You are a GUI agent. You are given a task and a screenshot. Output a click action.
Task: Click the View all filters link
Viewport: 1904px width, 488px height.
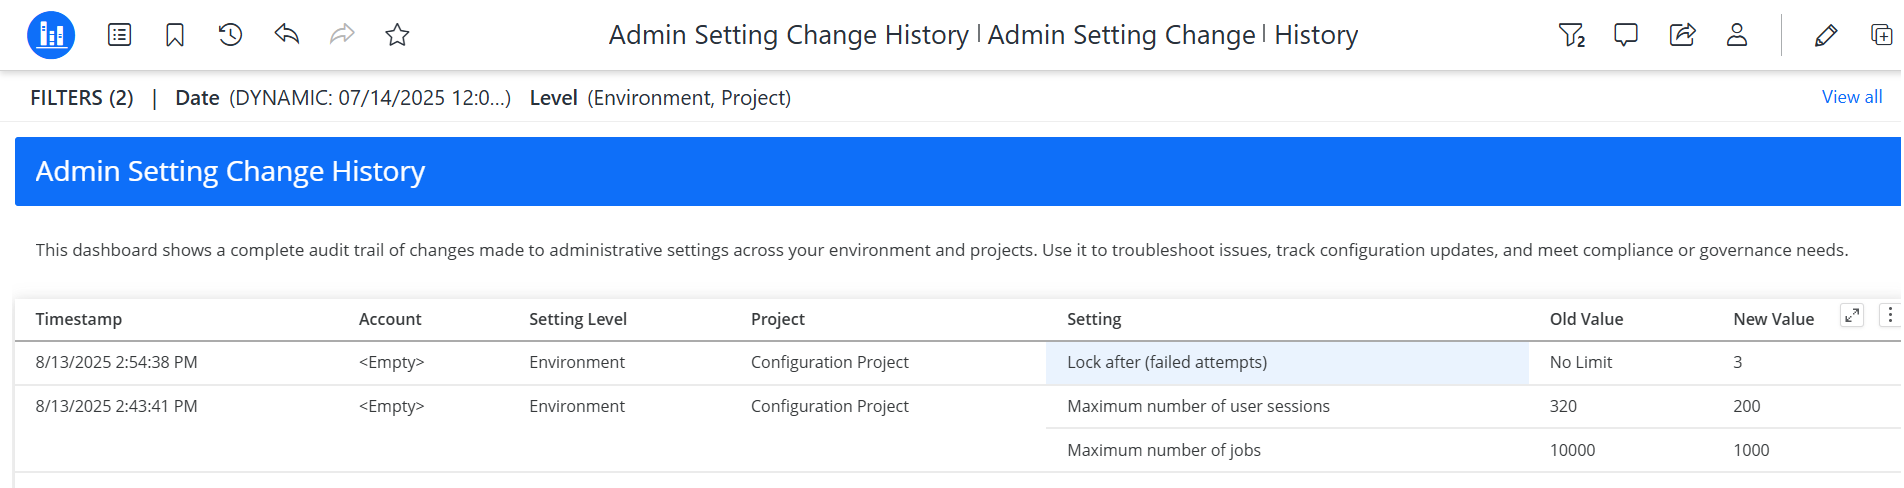[1851, 97]
